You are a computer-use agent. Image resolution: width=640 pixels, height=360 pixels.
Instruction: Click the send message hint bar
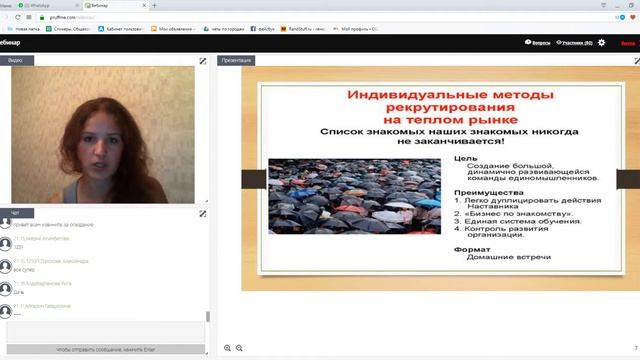click(x=106, y=349)
